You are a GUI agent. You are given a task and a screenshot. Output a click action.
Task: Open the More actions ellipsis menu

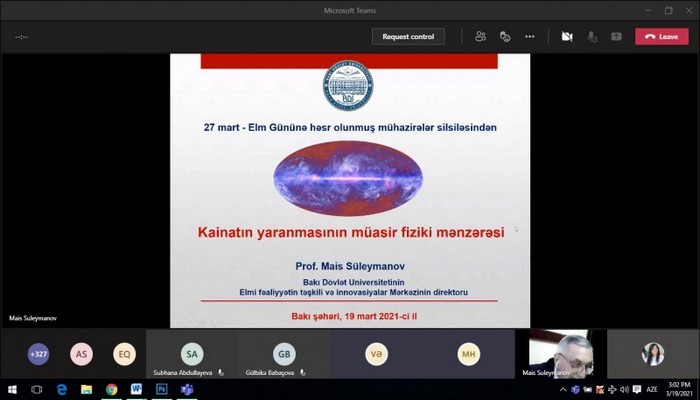point(530,36)
